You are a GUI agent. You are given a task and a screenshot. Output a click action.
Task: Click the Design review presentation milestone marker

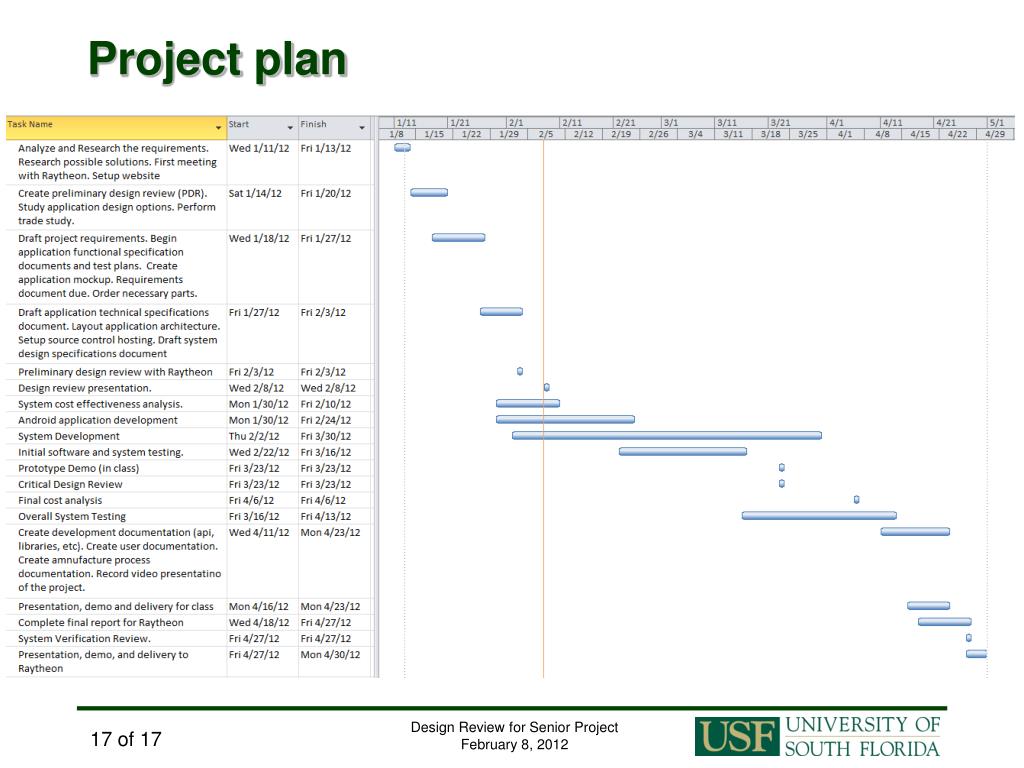tap(547, 387)
